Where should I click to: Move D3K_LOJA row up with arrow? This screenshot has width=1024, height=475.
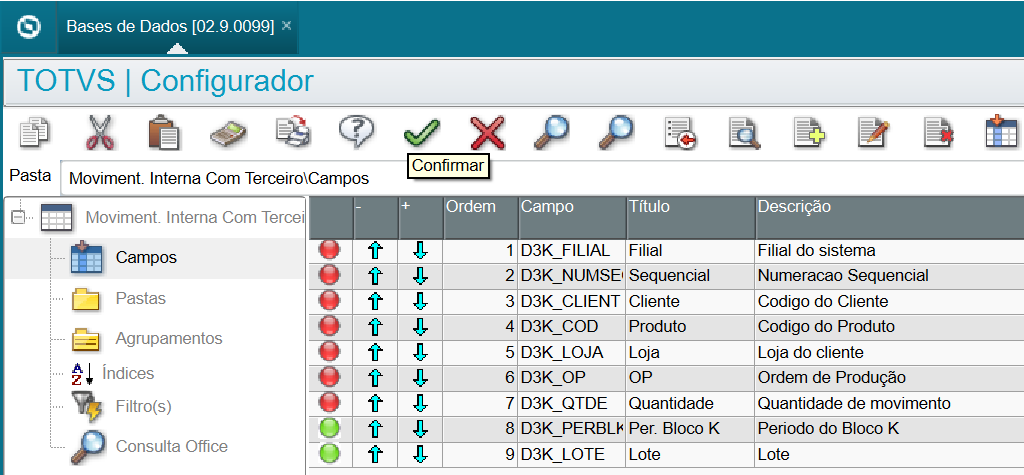coord(375,352)
